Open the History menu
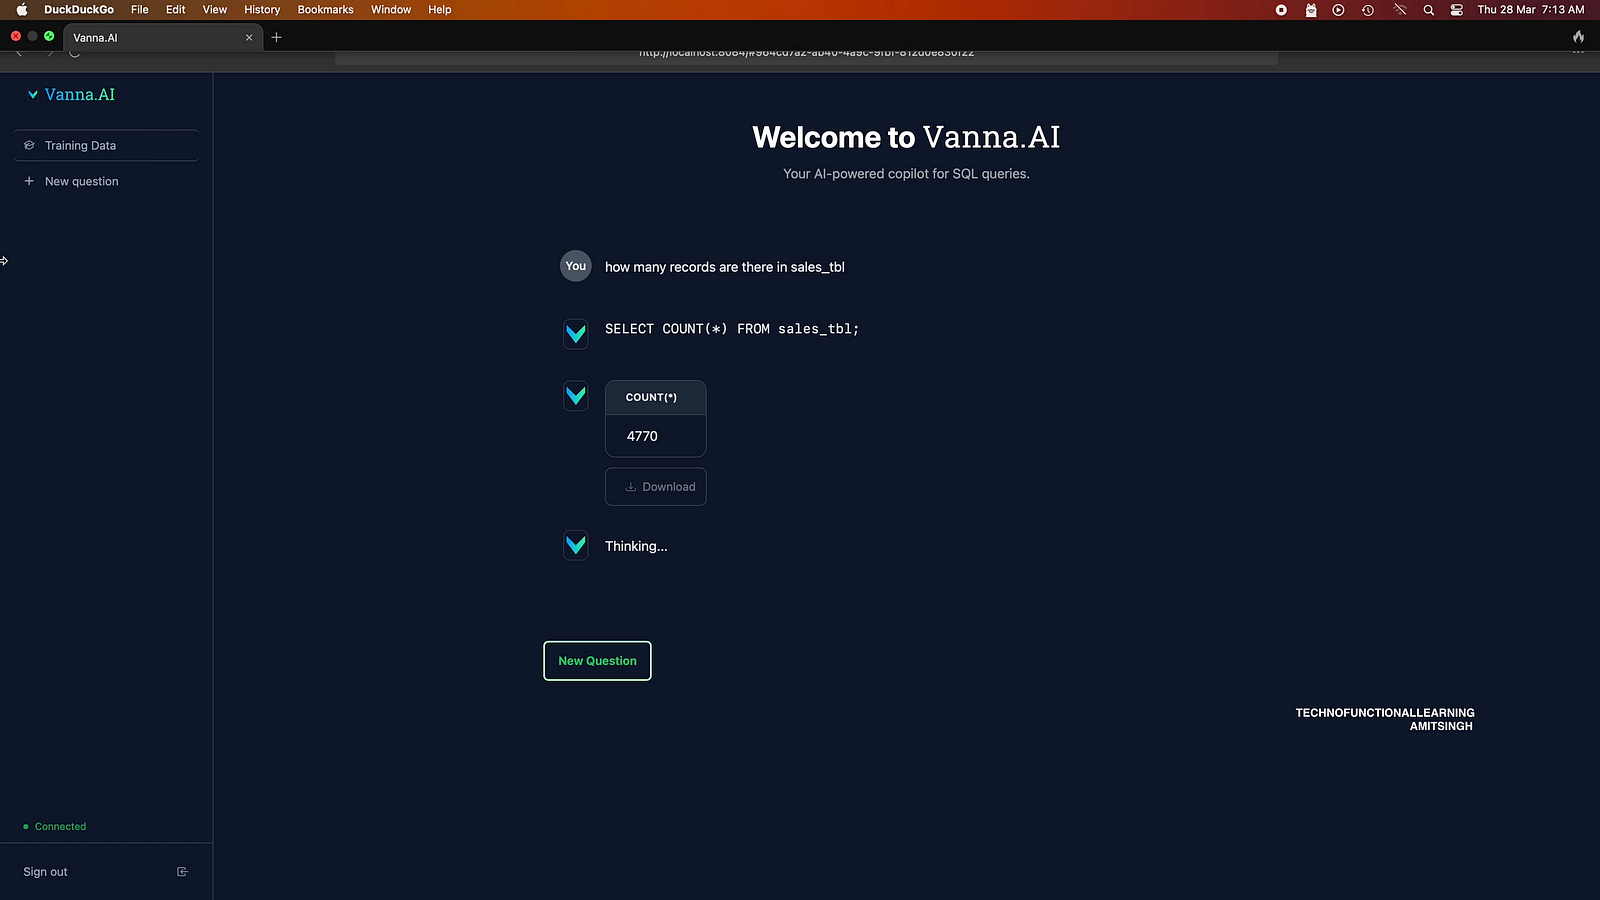Viewport: 1600px width, 900px height. tap(262, 10)
